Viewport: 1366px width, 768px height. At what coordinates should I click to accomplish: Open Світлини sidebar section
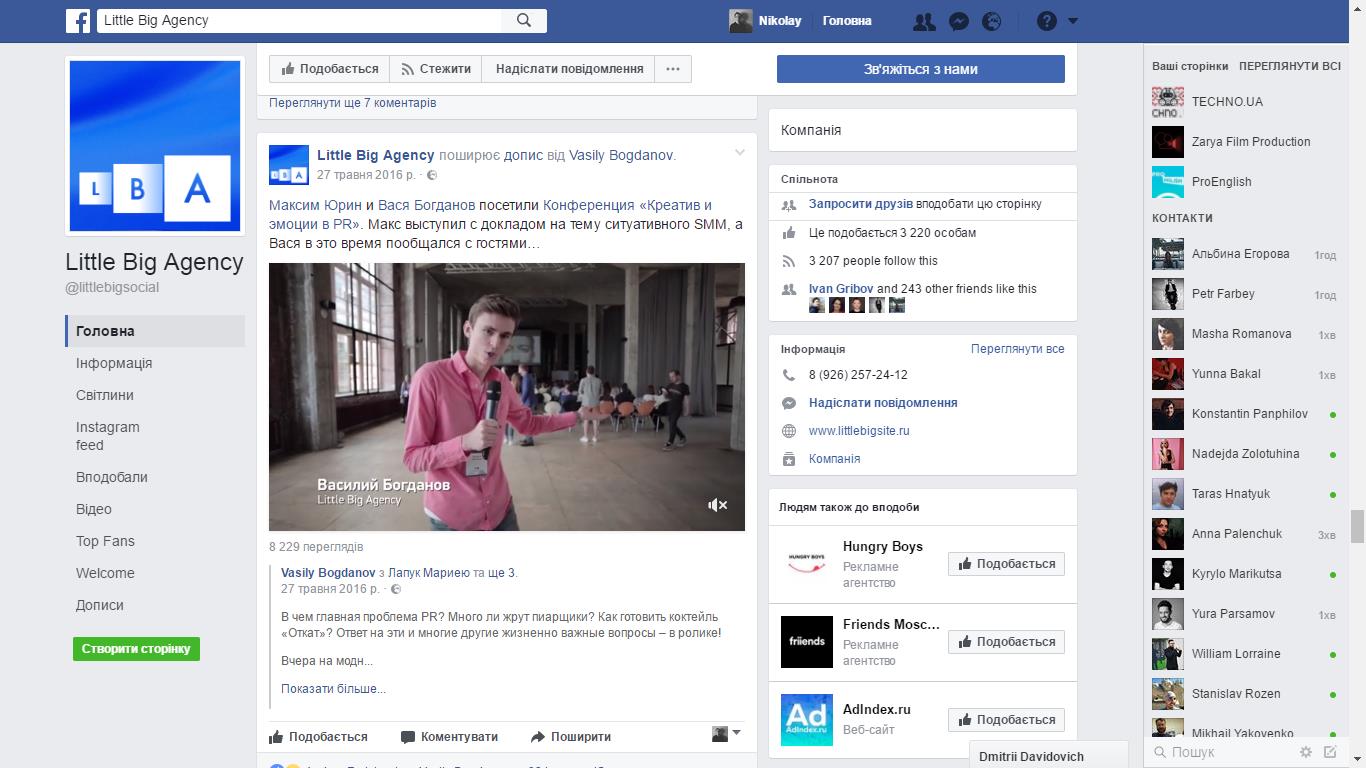click(105, 395)
